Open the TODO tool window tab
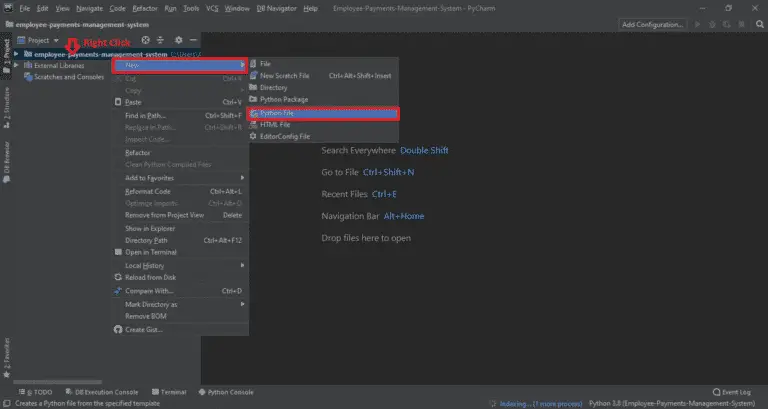The image size is (768, 409). pos(35,392)
